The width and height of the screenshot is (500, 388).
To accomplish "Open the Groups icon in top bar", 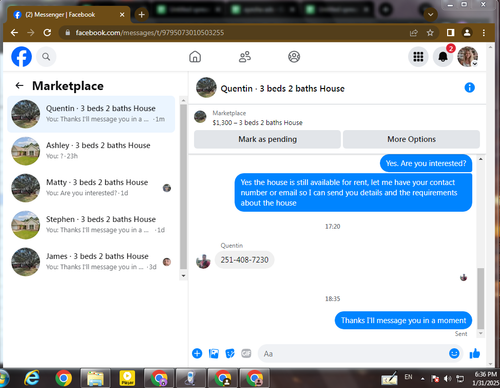I will tap(294, 57).
